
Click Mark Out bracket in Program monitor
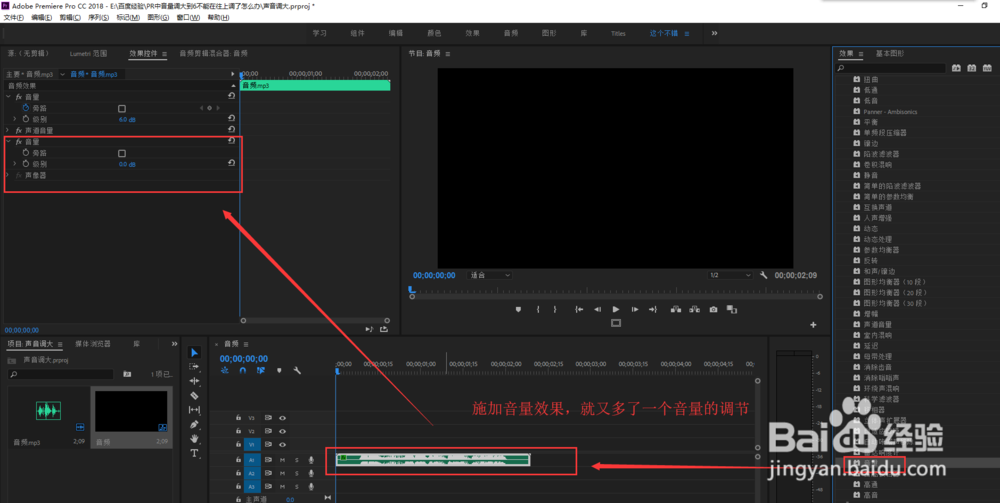[x=555, y=309]
